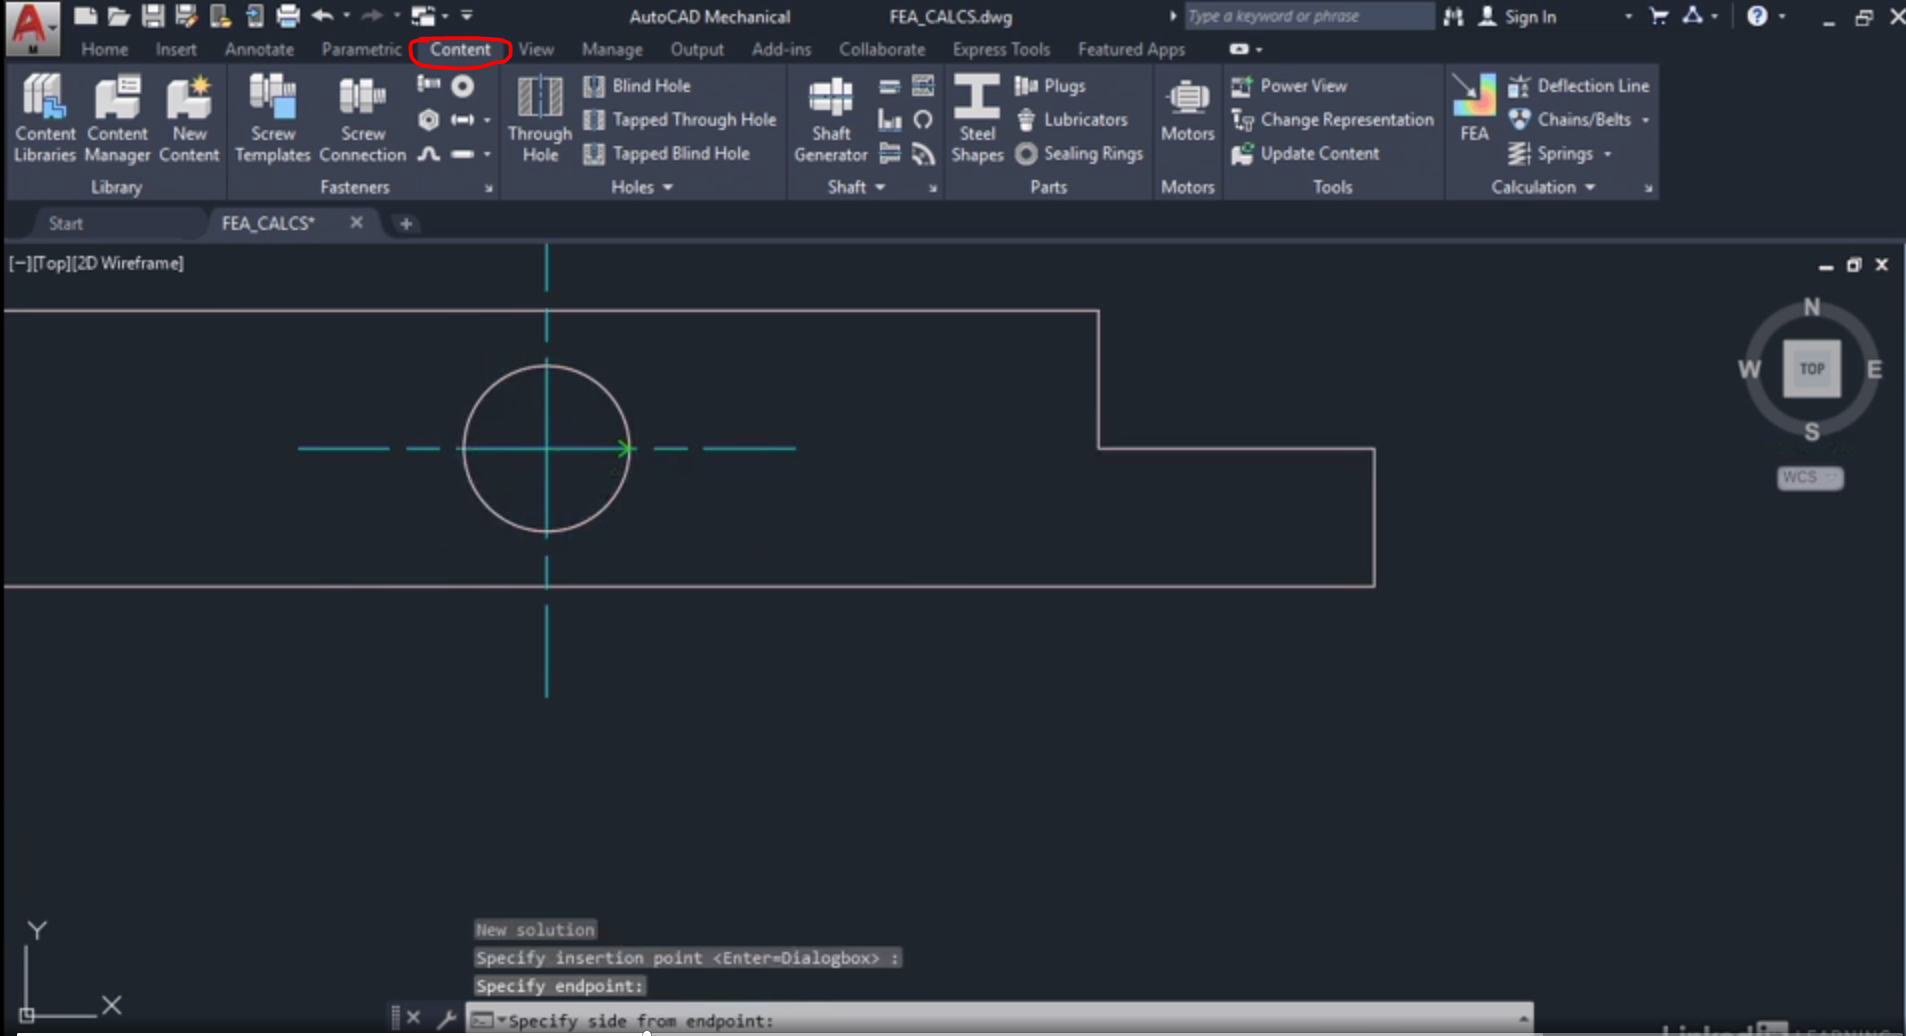Undo the last action
This screenshot has width=1906, height=1036.
tap(322, 16)
